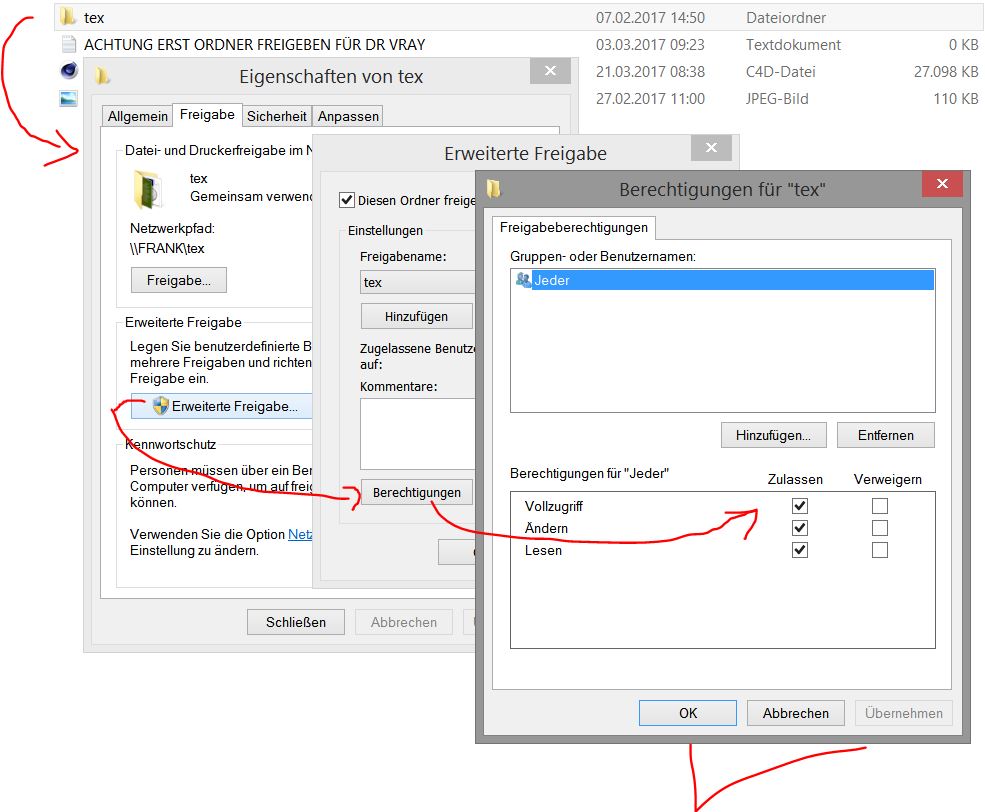Click the Jeder user group icon
Viewport: 985px width, 812px height.
pyautogui.click(x=523, y=281)
